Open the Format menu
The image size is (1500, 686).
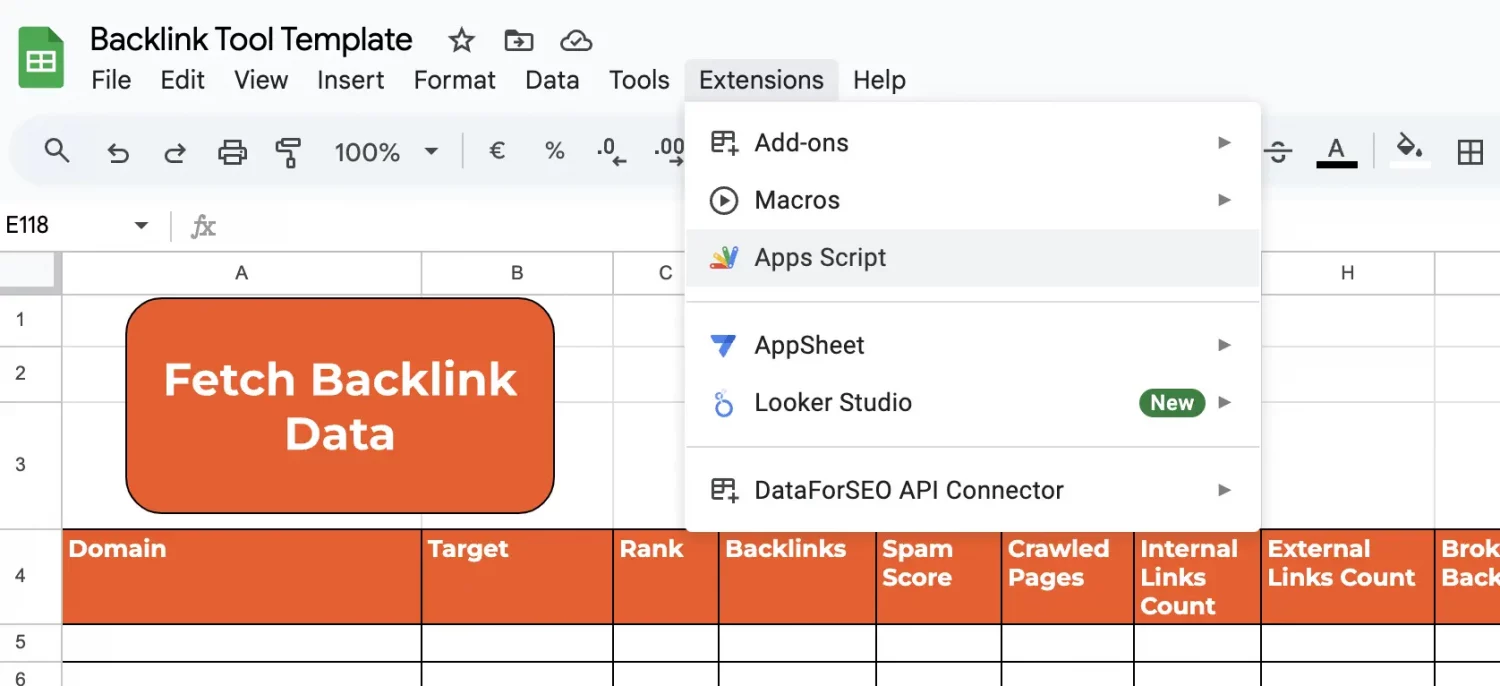455,80
